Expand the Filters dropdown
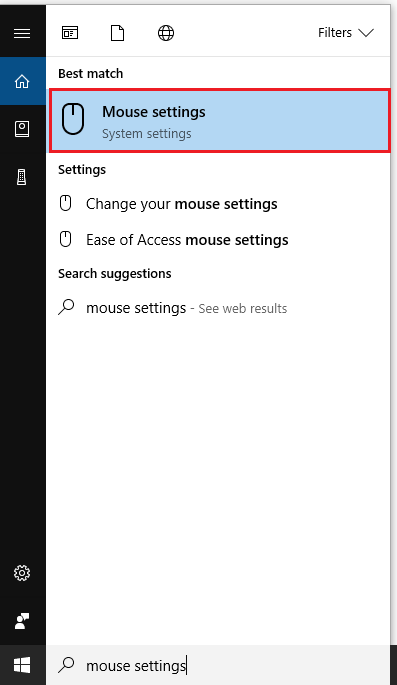 [345, 33]
